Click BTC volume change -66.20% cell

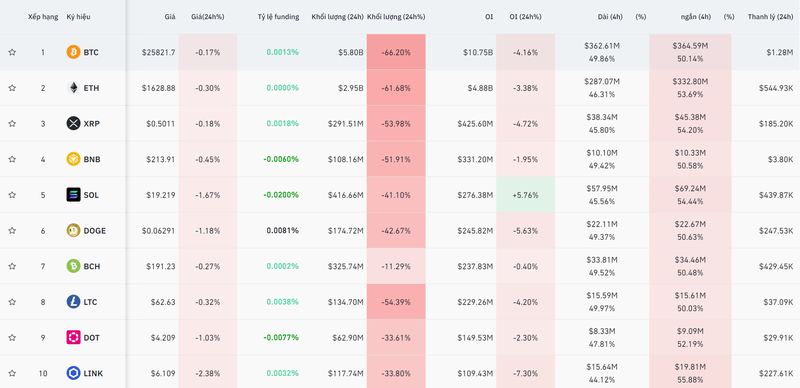point(396,52)
